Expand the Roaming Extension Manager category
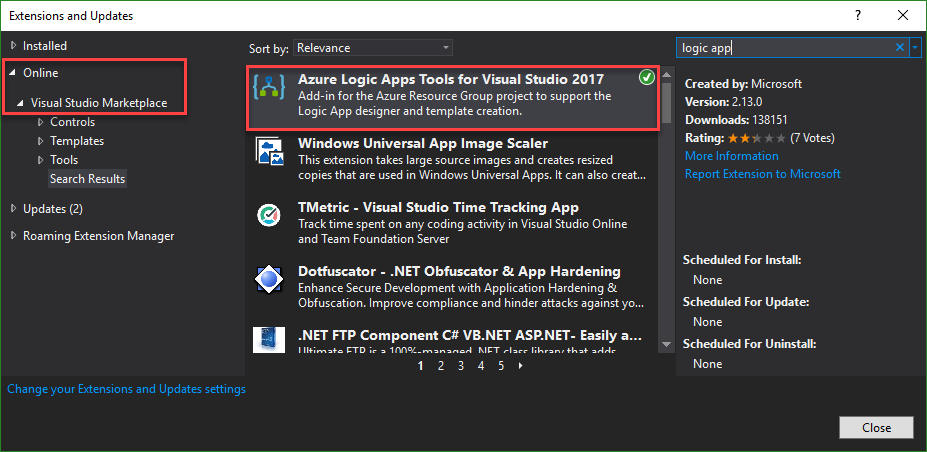 [14, 236]
